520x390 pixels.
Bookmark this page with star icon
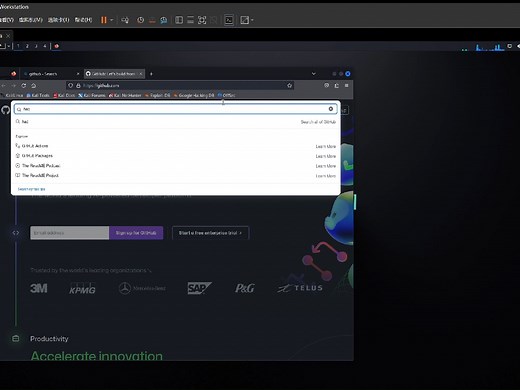[x=289, y=86]
